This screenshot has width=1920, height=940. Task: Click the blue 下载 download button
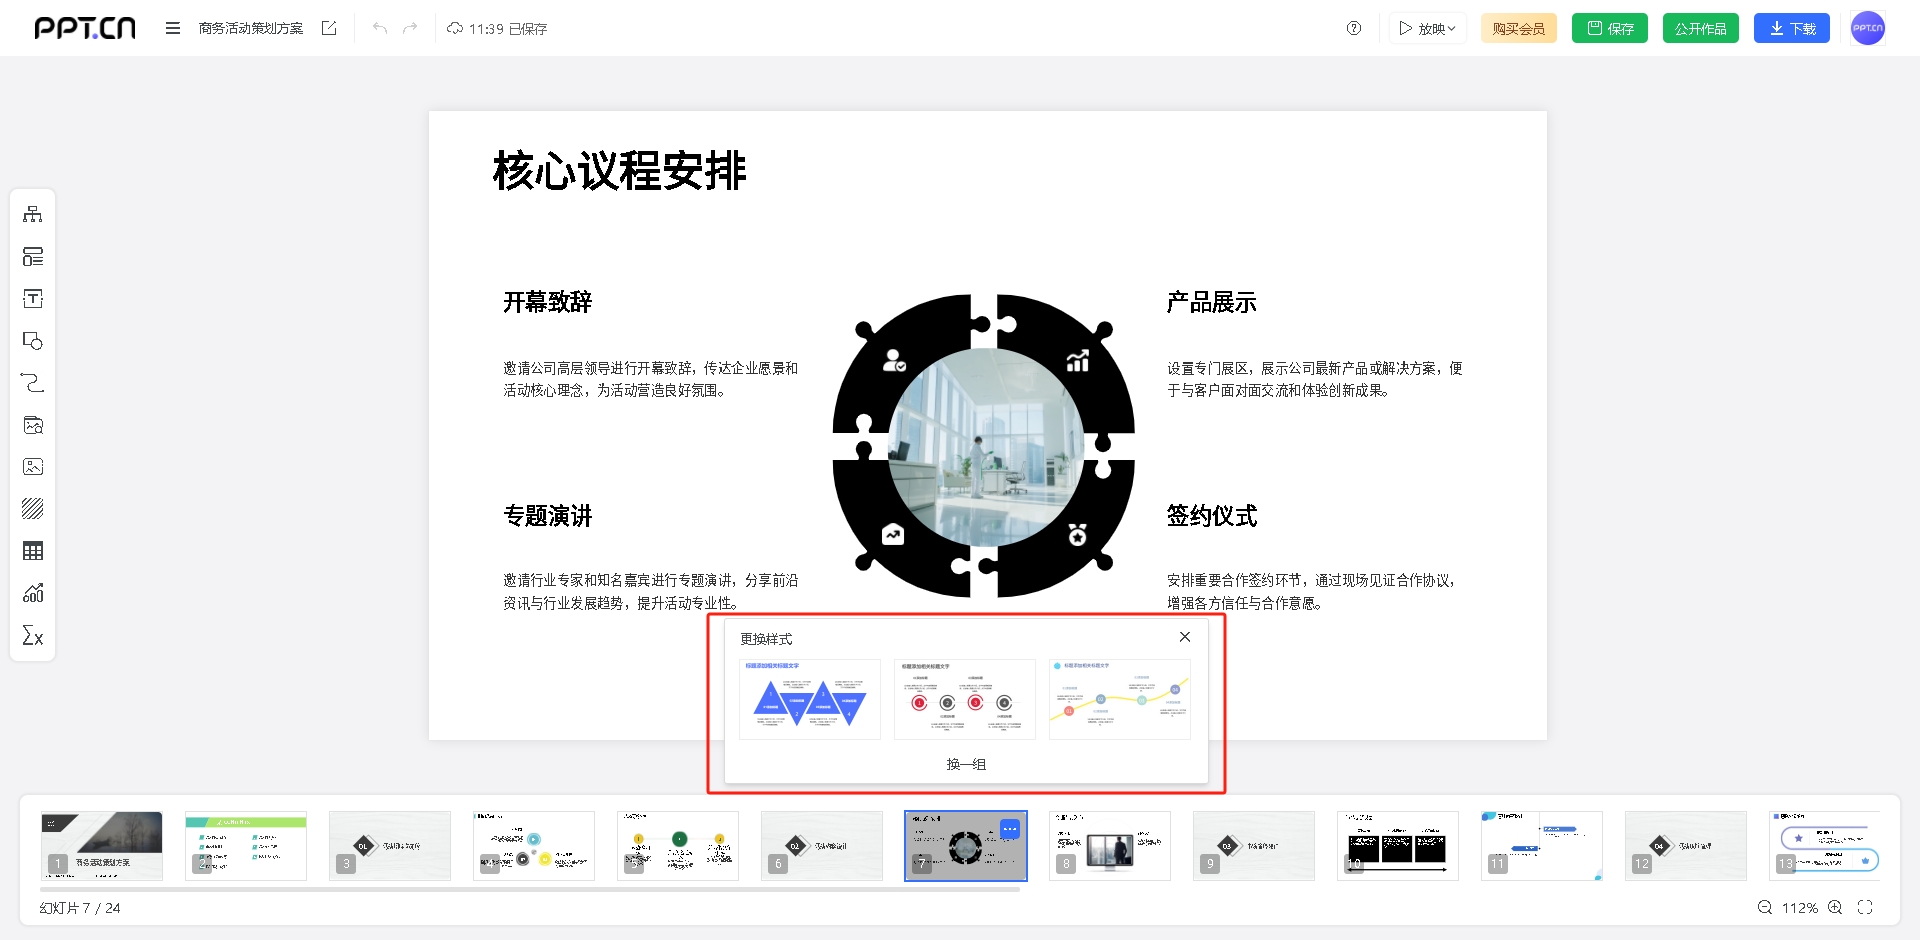(1791, 28)
